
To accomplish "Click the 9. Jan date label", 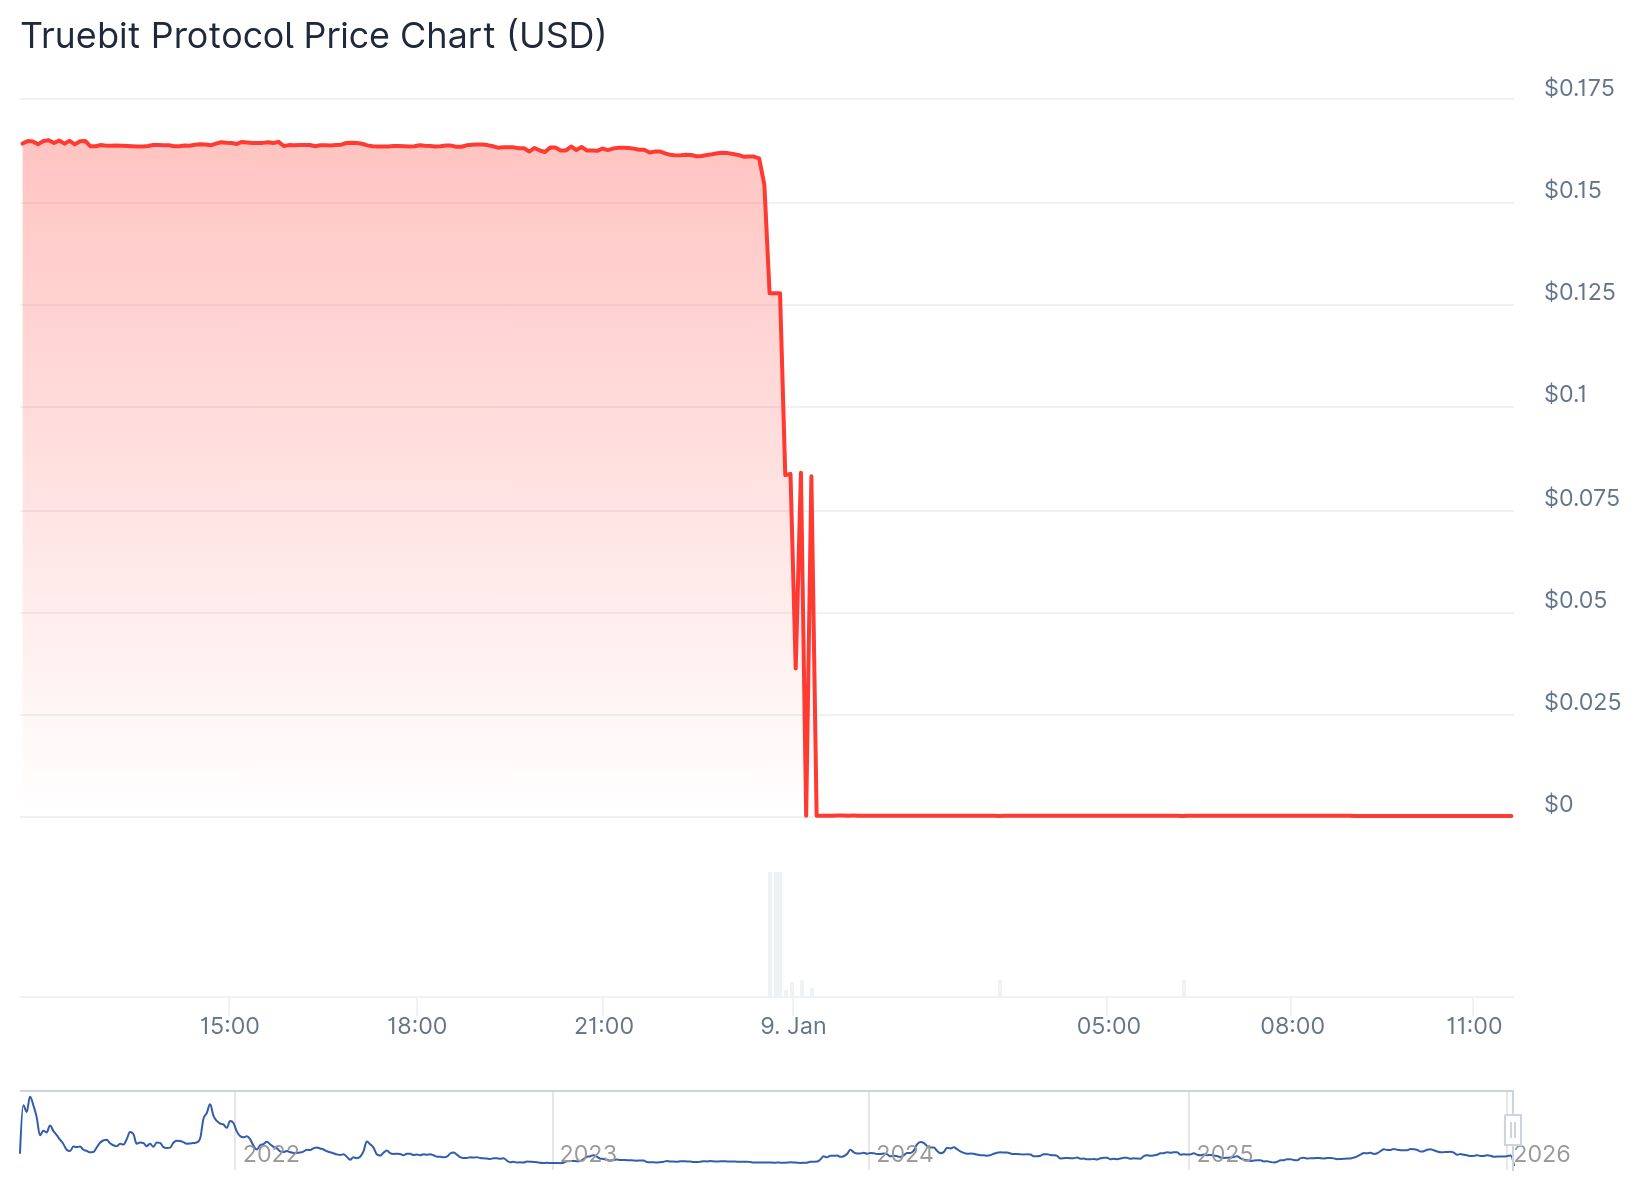I will coord(793,1026).
